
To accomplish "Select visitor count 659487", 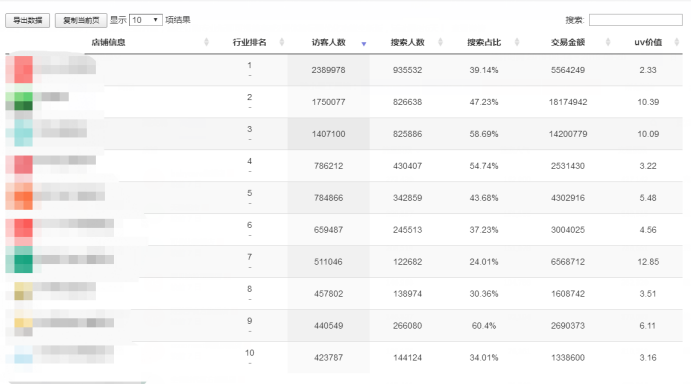I will pos(328,230).
